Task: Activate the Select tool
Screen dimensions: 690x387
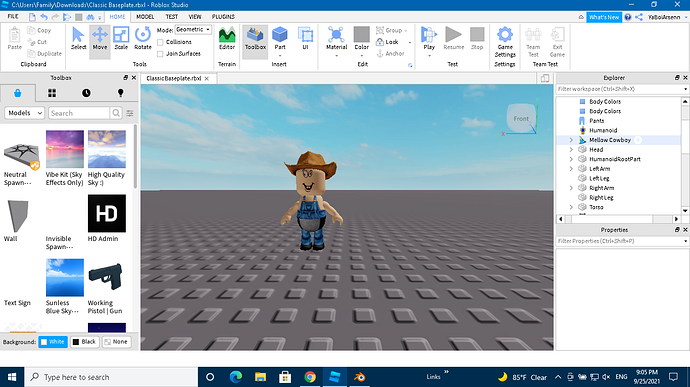Action: click(x=78, y=38)
